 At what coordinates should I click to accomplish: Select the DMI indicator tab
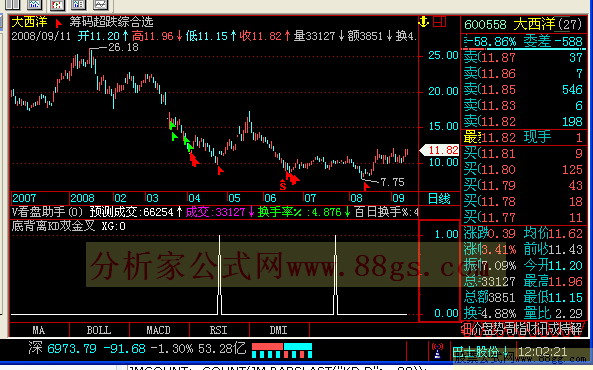(x=279, y=330)
